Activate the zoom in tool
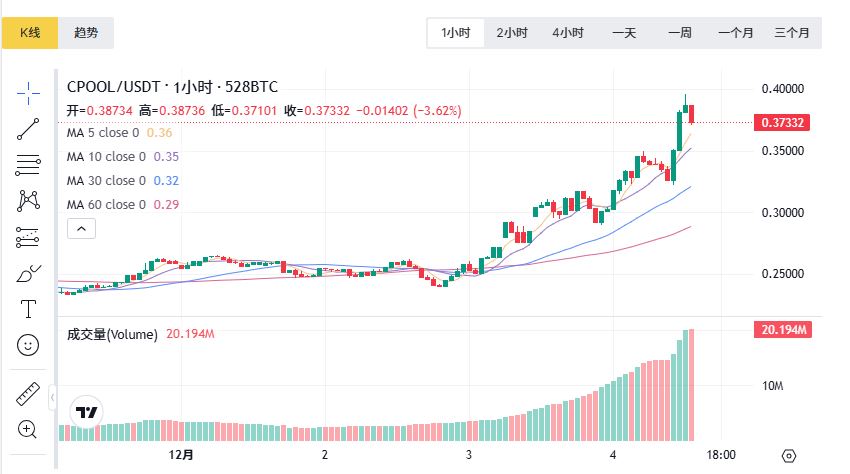Screen dimensions: 850x474 click(28, 430)
